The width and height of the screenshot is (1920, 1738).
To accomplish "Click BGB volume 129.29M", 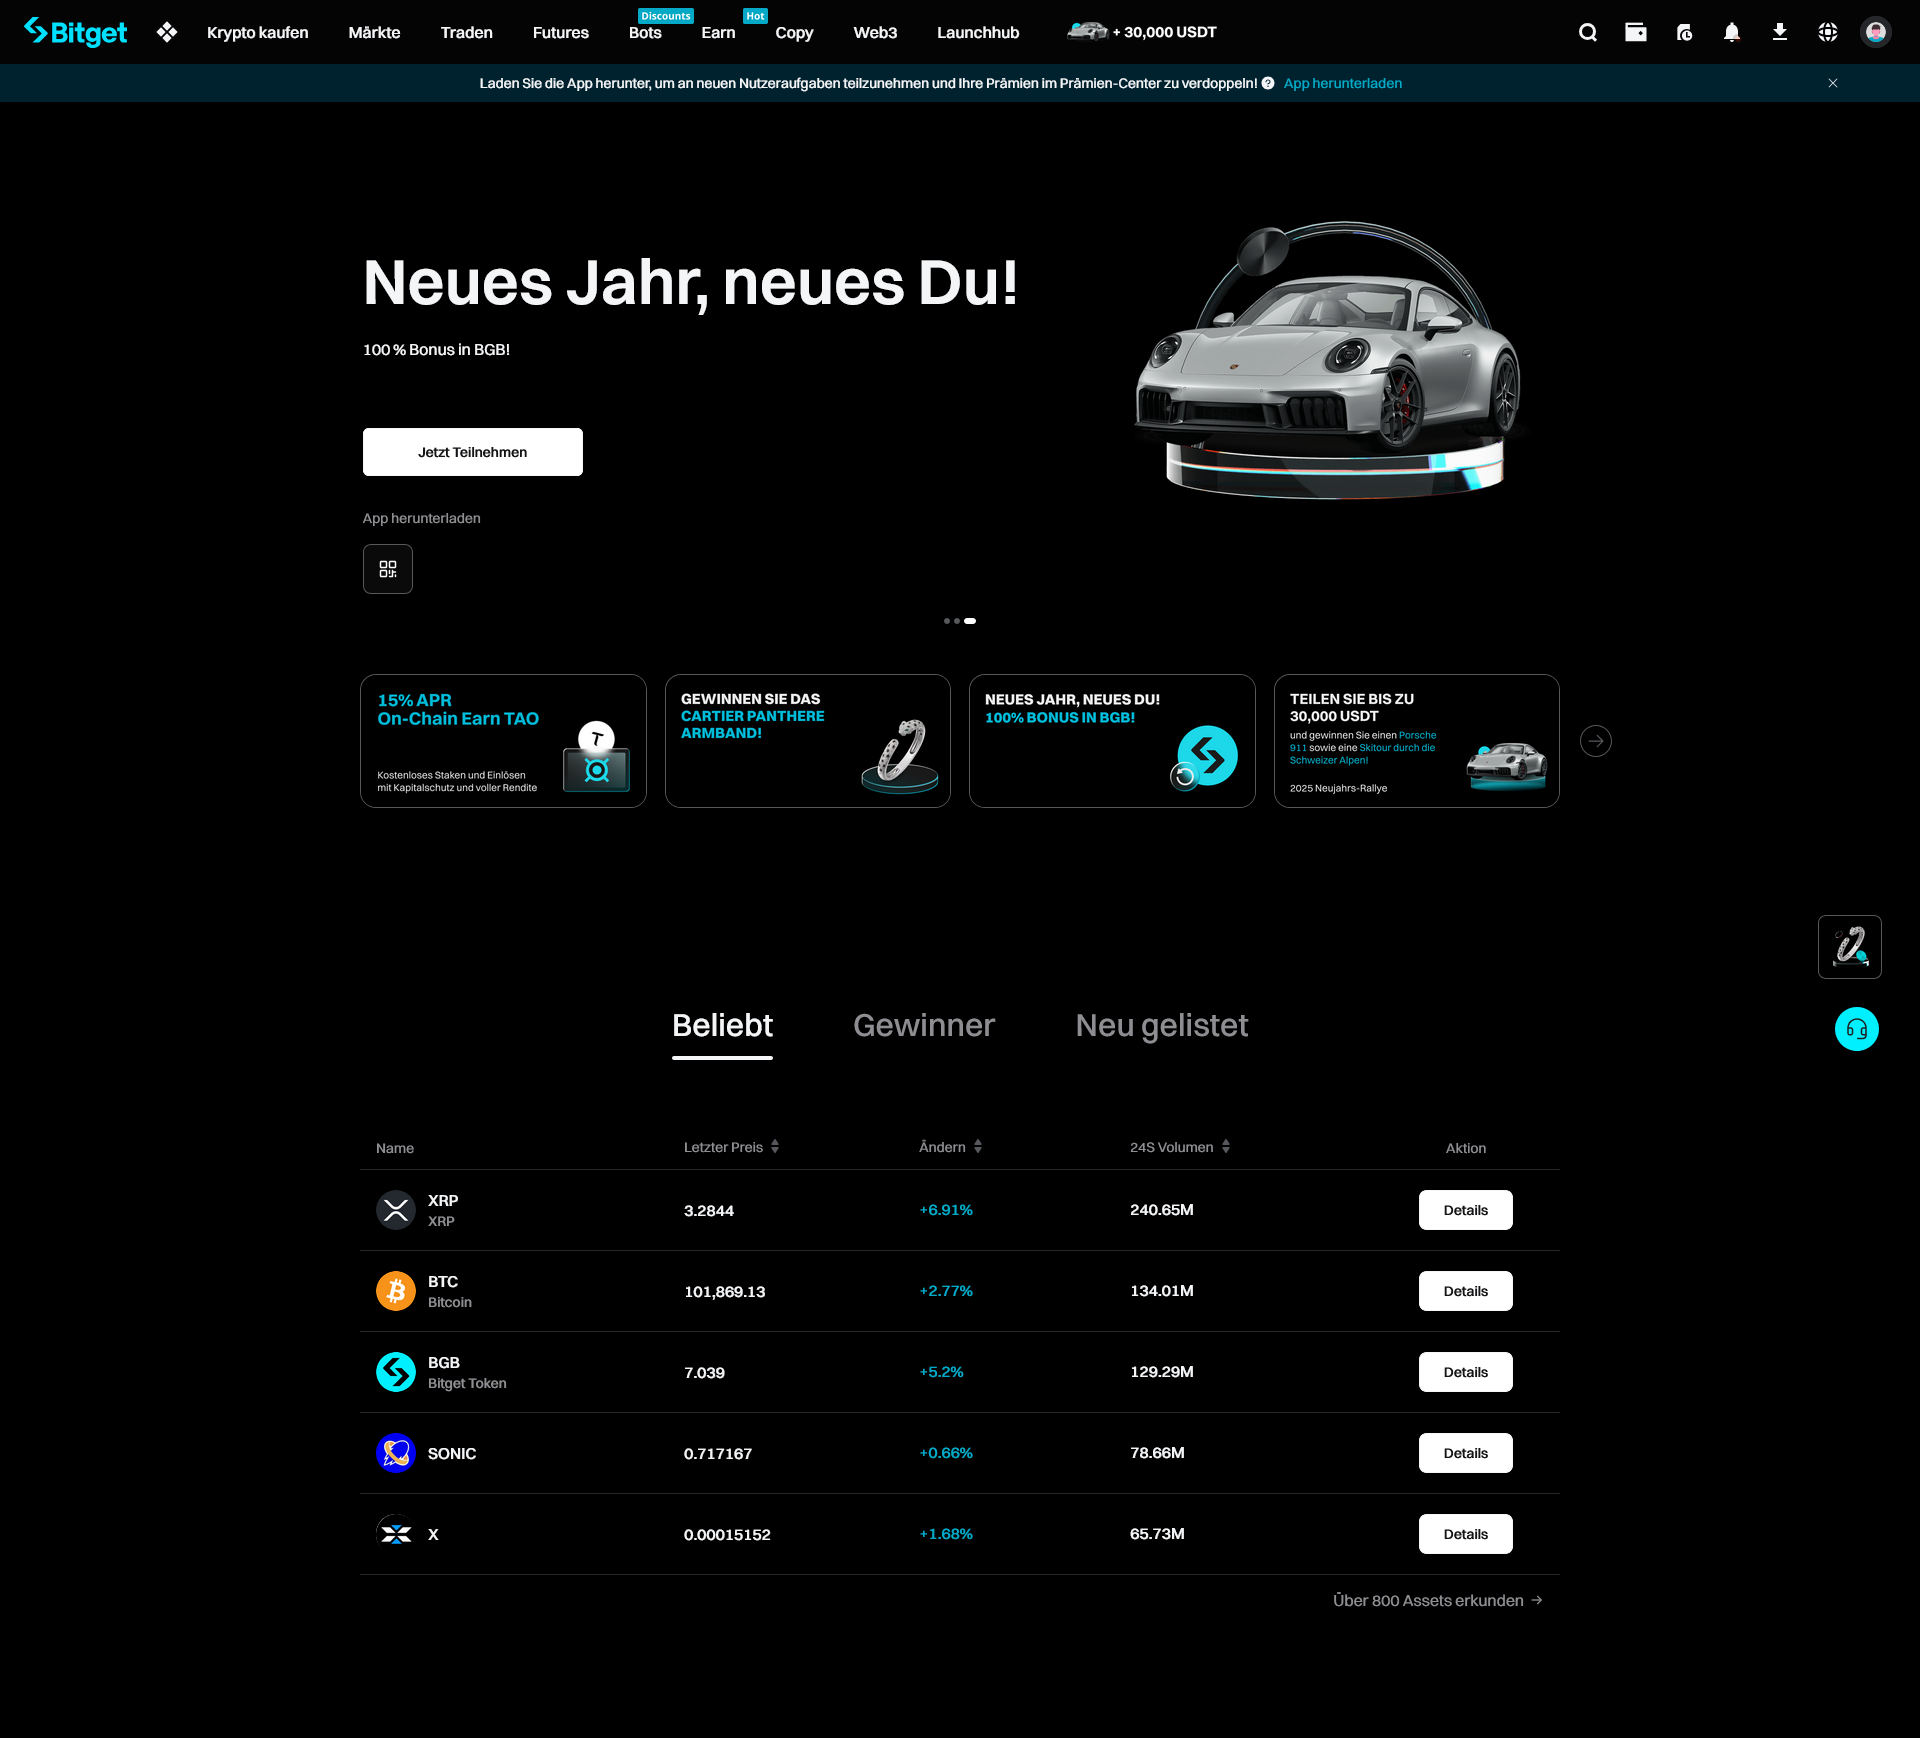I will pyautogui.click(x=1162, y=1372).
